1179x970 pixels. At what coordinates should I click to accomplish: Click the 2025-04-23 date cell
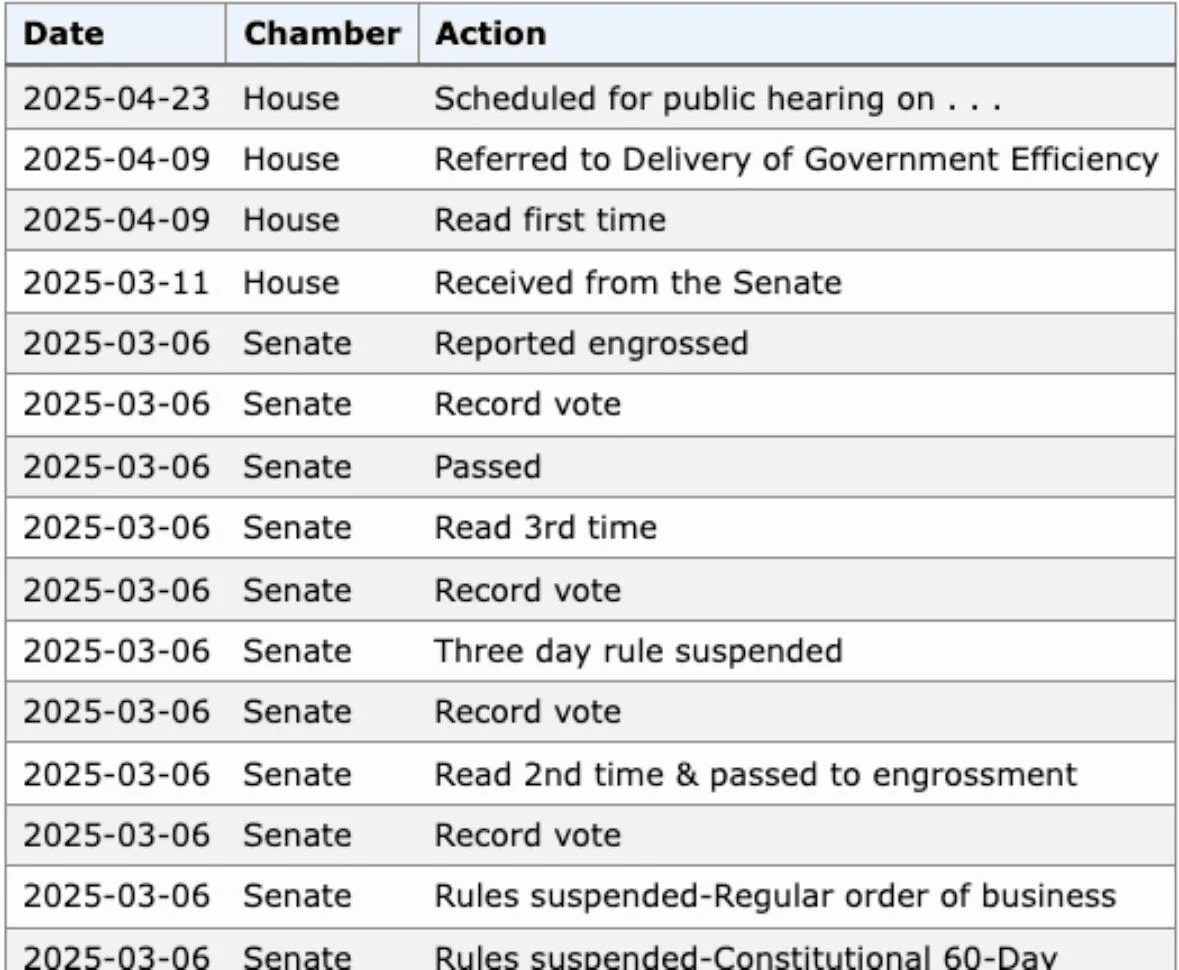[x=117, y=99]
